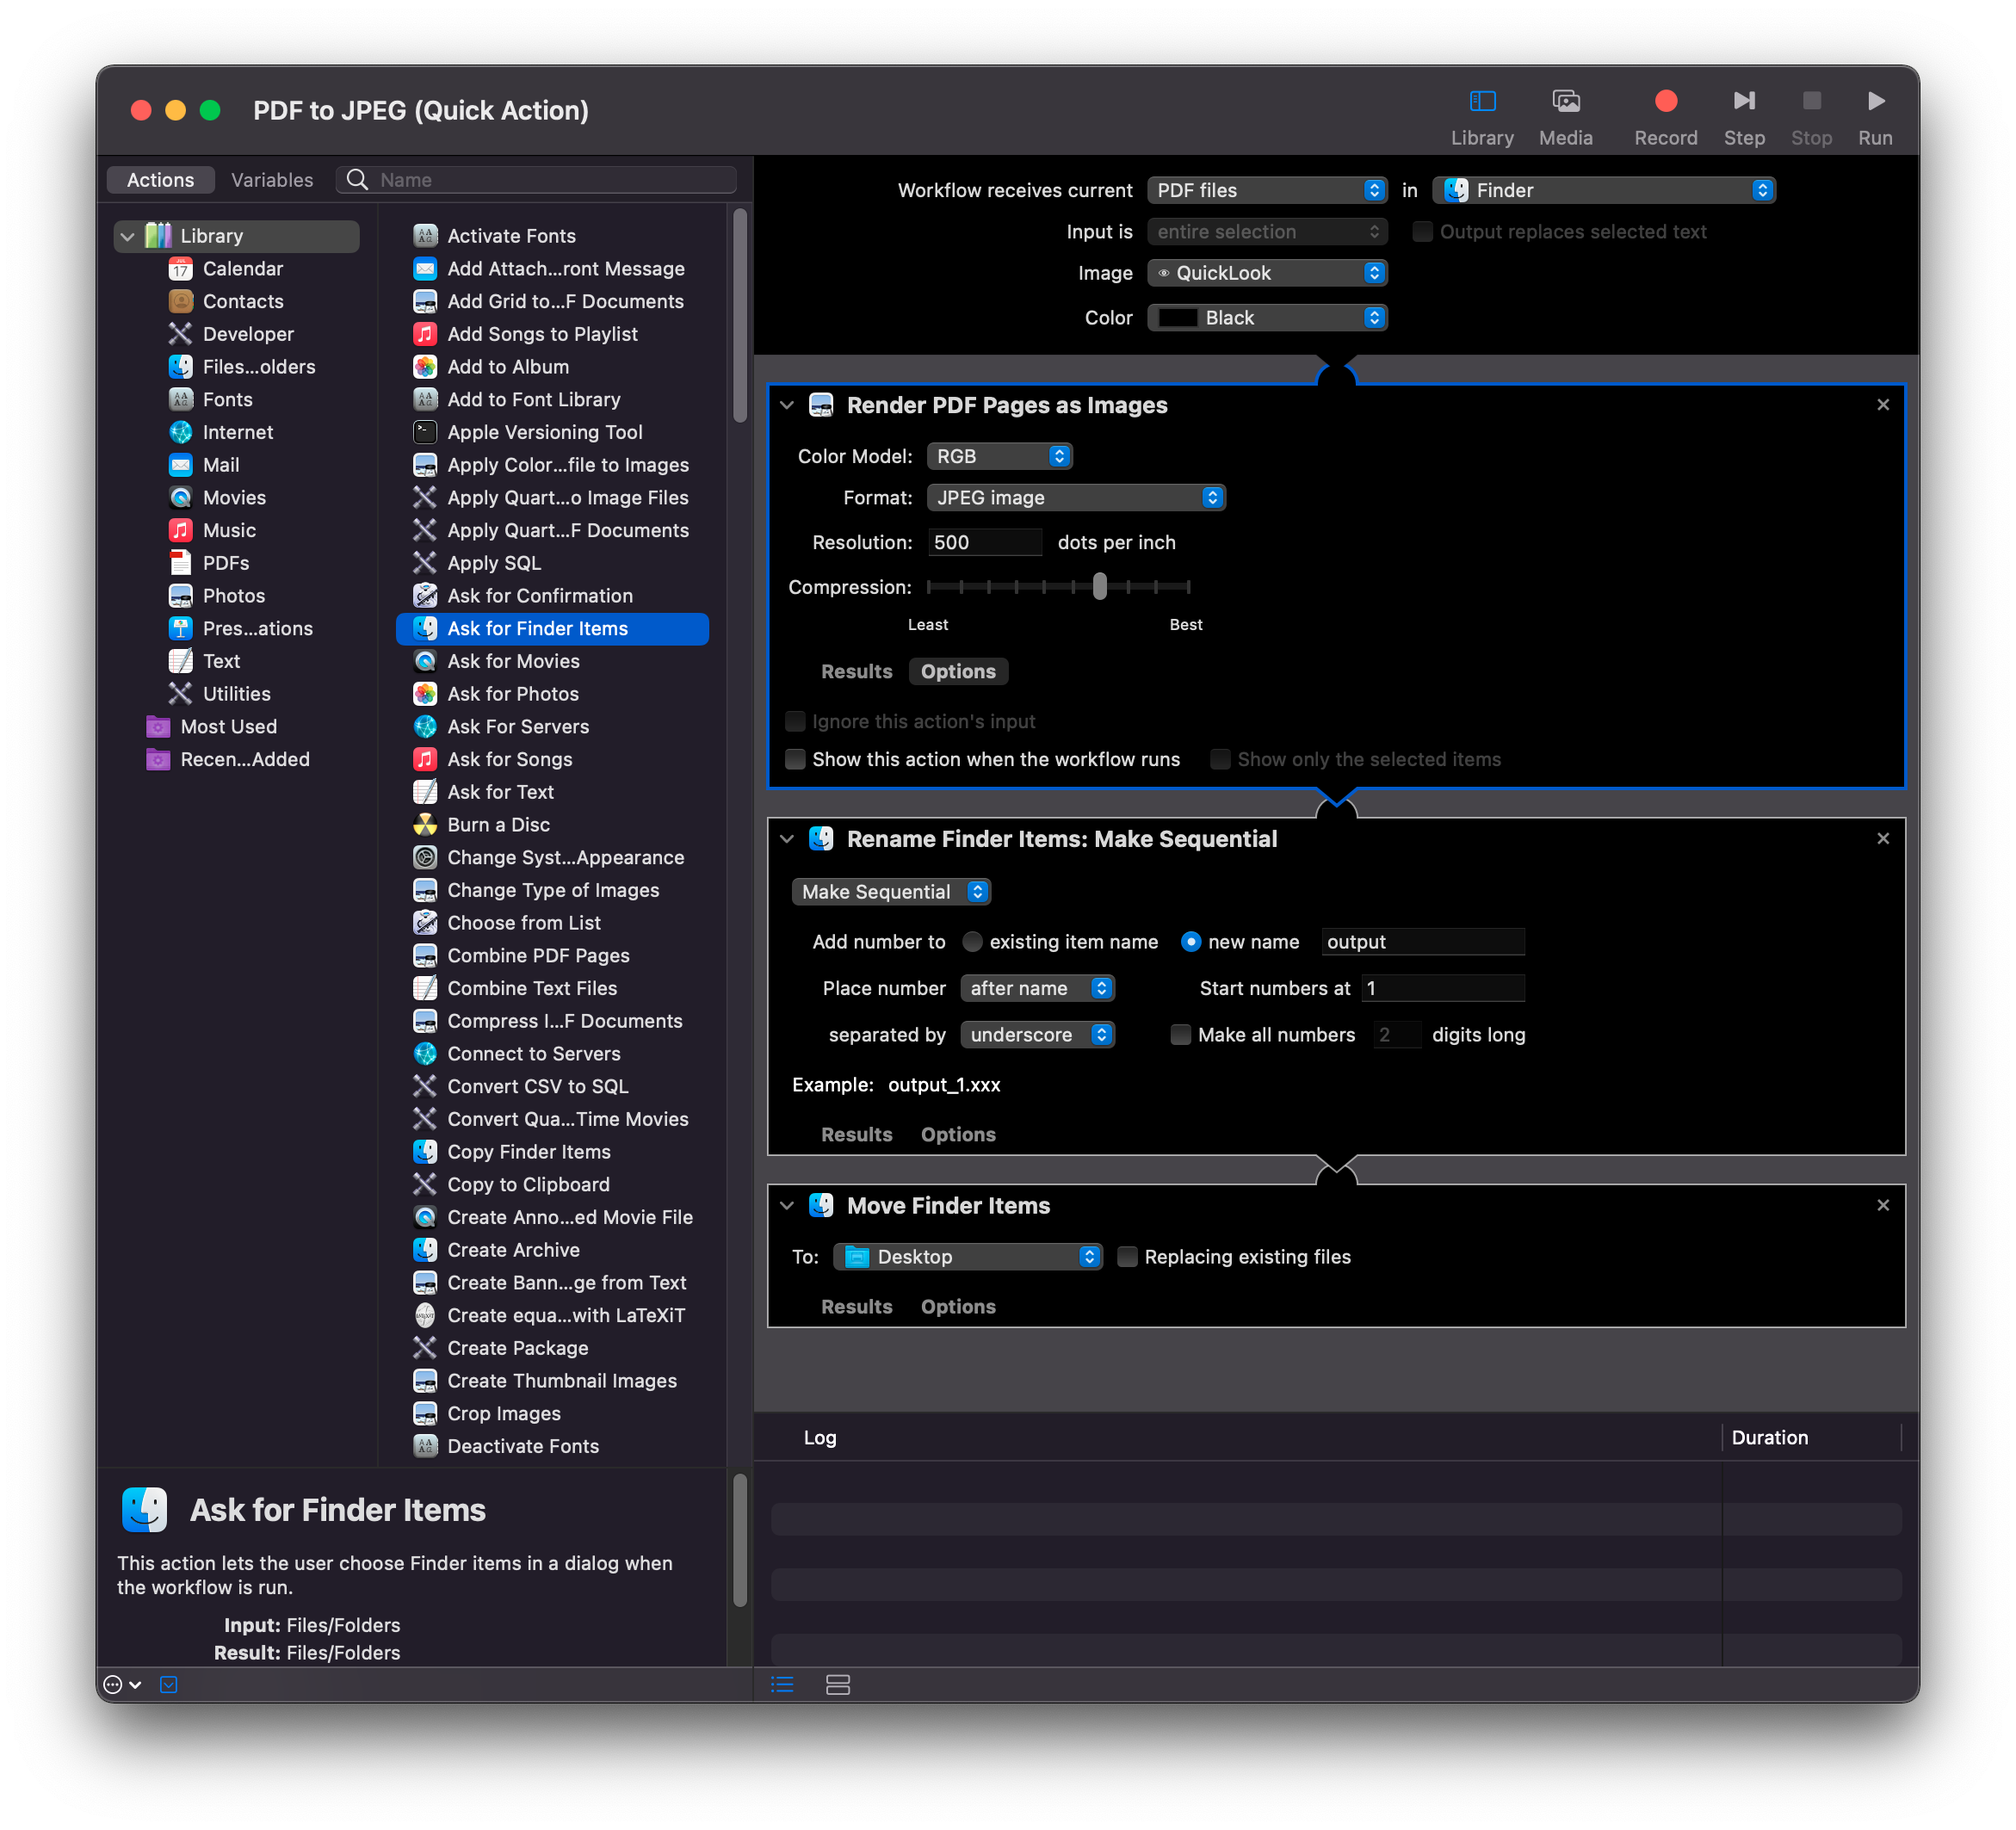Open the Finder application dropdown
Image resolution: width=2016 pixels, height=1830 pixels.
1604,190
